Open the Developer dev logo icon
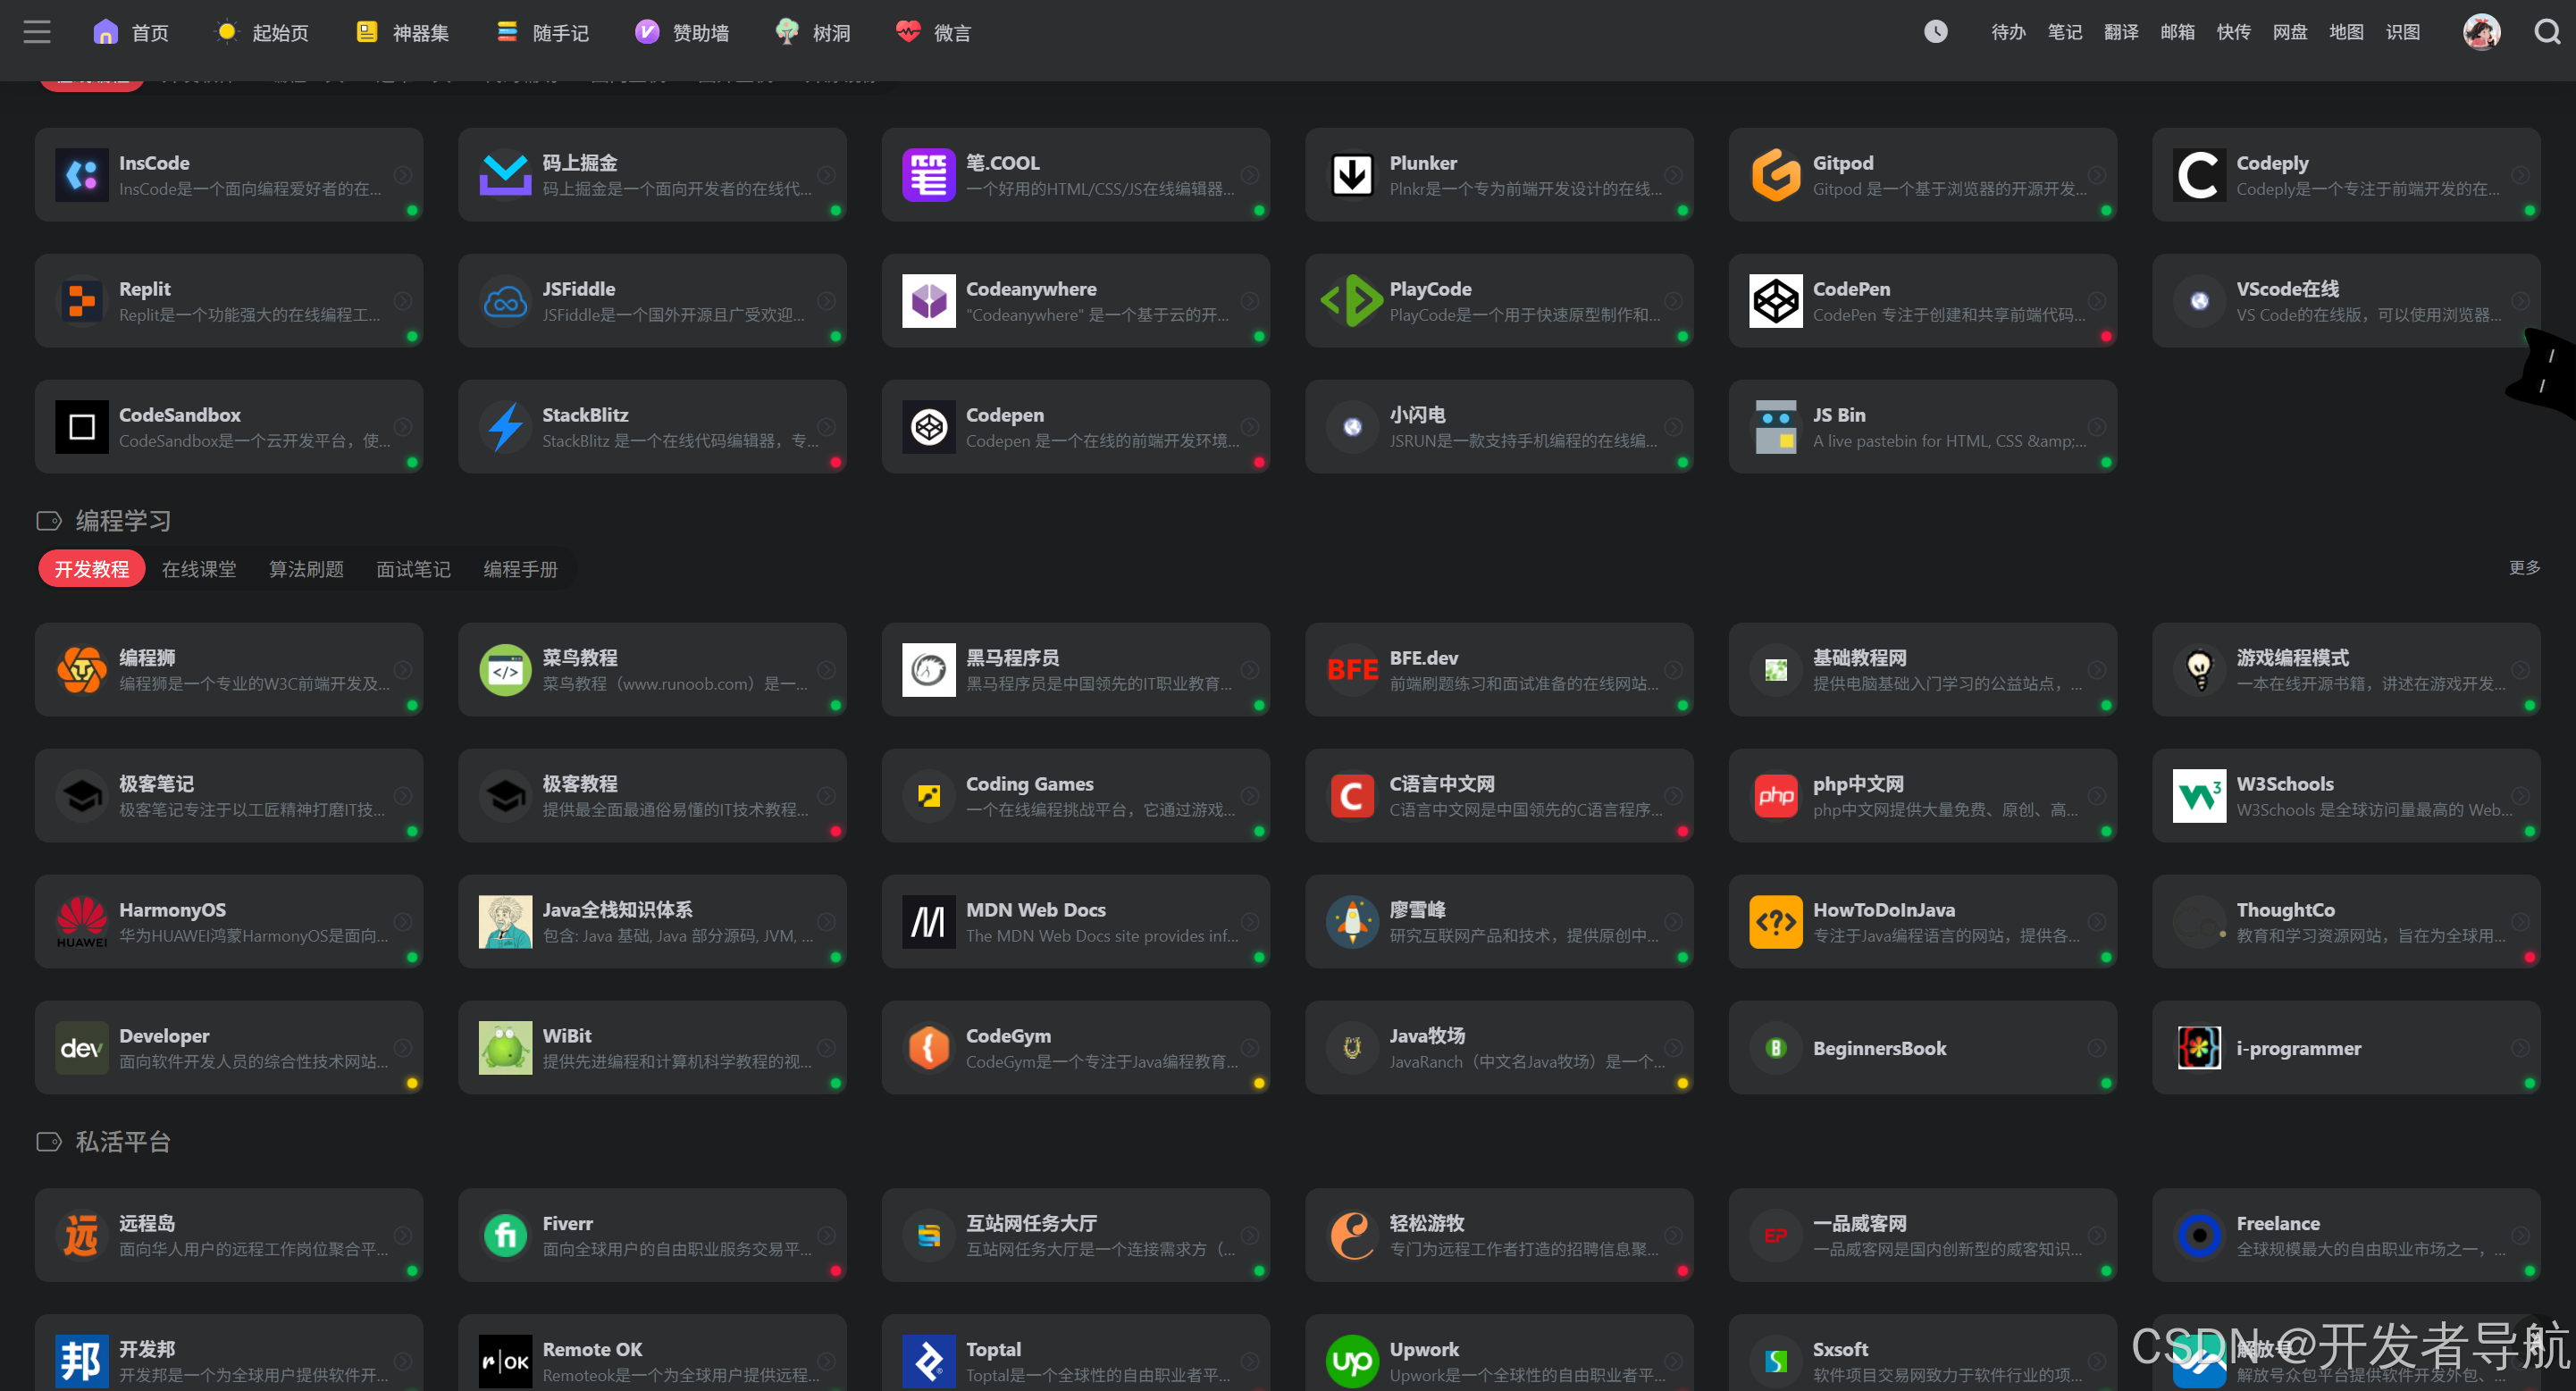The height and width of the screenshot is (1391, 2576). click(82, 1048)
